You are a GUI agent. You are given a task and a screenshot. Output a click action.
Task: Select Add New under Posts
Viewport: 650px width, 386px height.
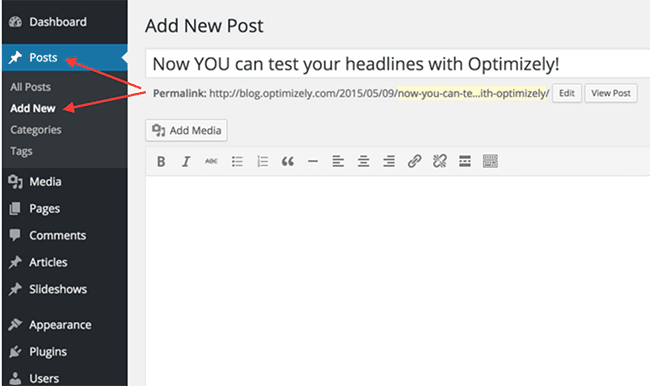tap(33, 108)
